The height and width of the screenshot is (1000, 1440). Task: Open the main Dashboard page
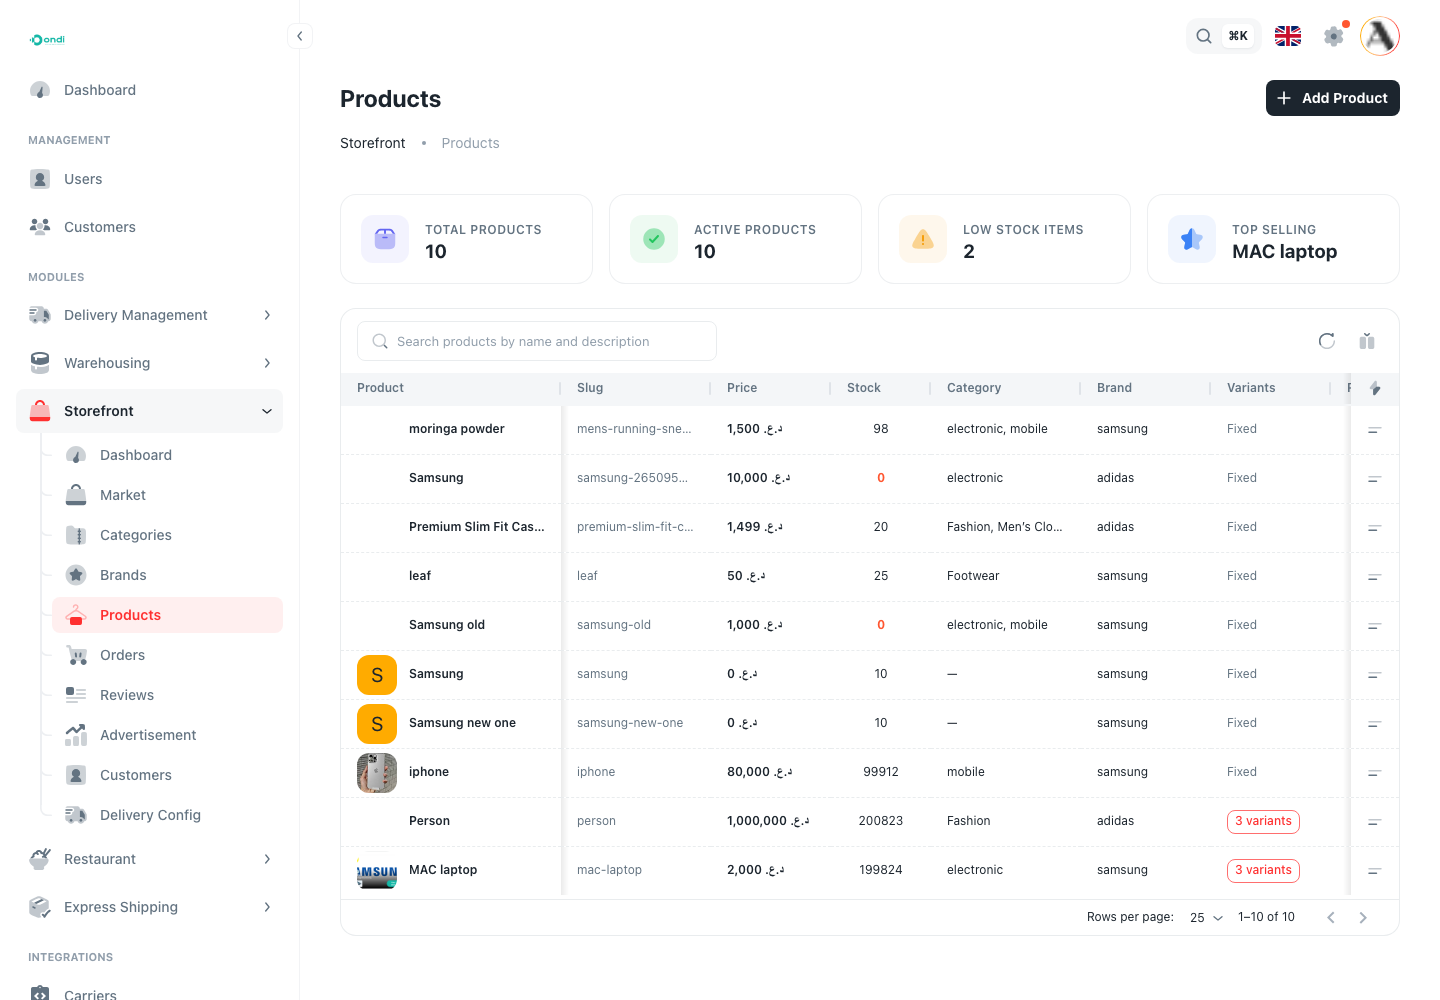tap(150, 90)
